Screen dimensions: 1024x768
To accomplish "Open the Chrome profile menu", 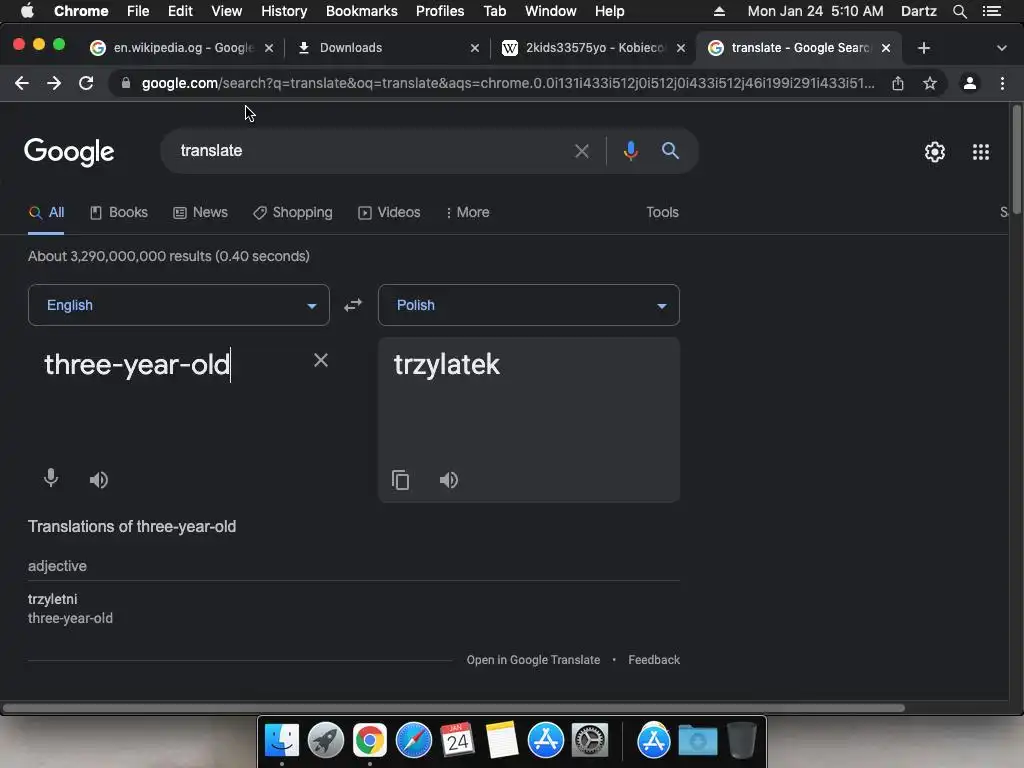I will coord(970,83).
